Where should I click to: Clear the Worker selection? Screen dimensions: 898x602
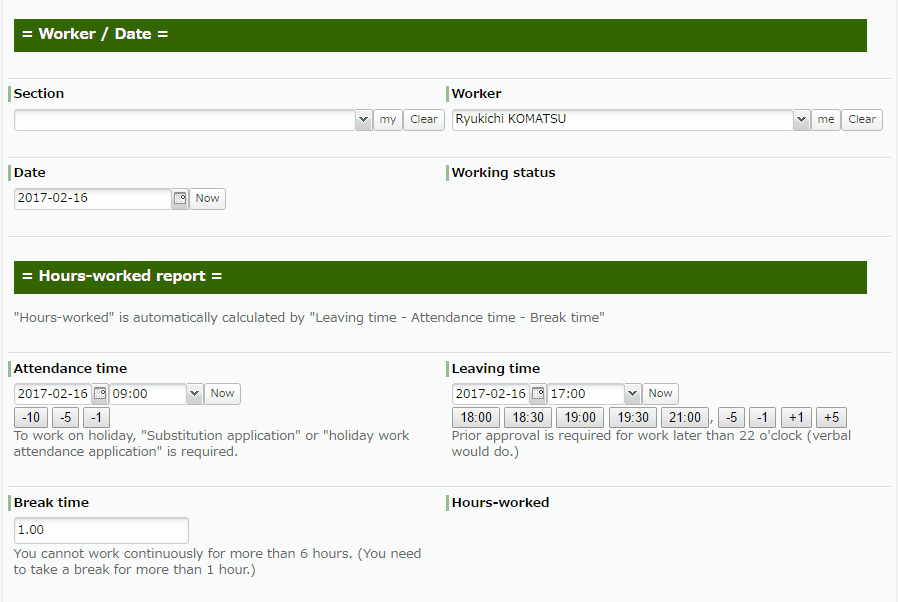(x=861, y=119)
